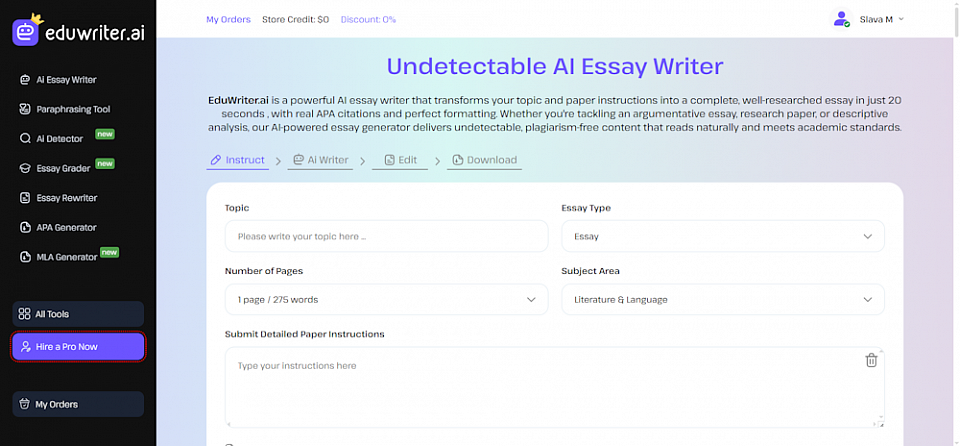
Task: Click the AI Detector magnifier icon
Action: point(25,139)
